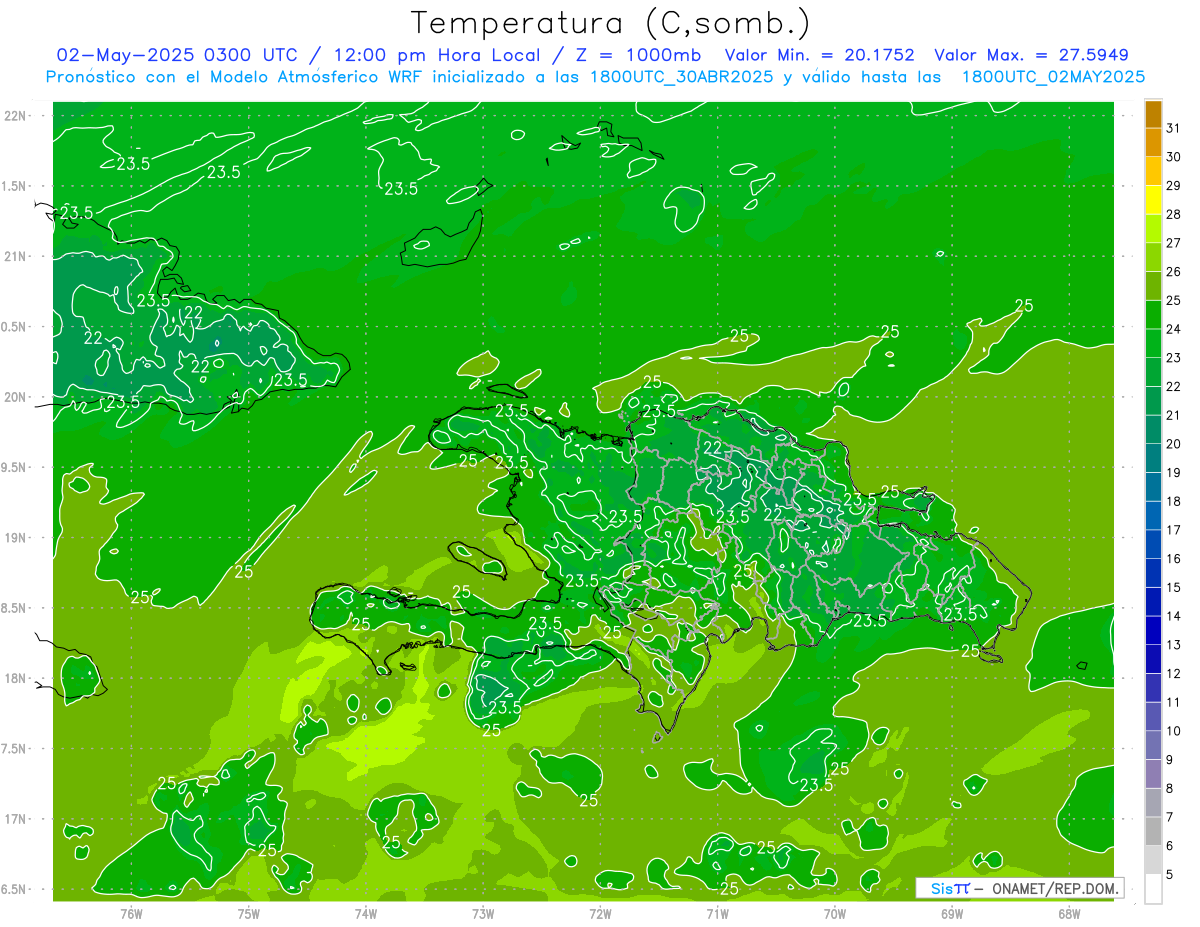The image size is (1200, 927).
Task: Click the 19N latitude axis label
Action: click(15, 538)
